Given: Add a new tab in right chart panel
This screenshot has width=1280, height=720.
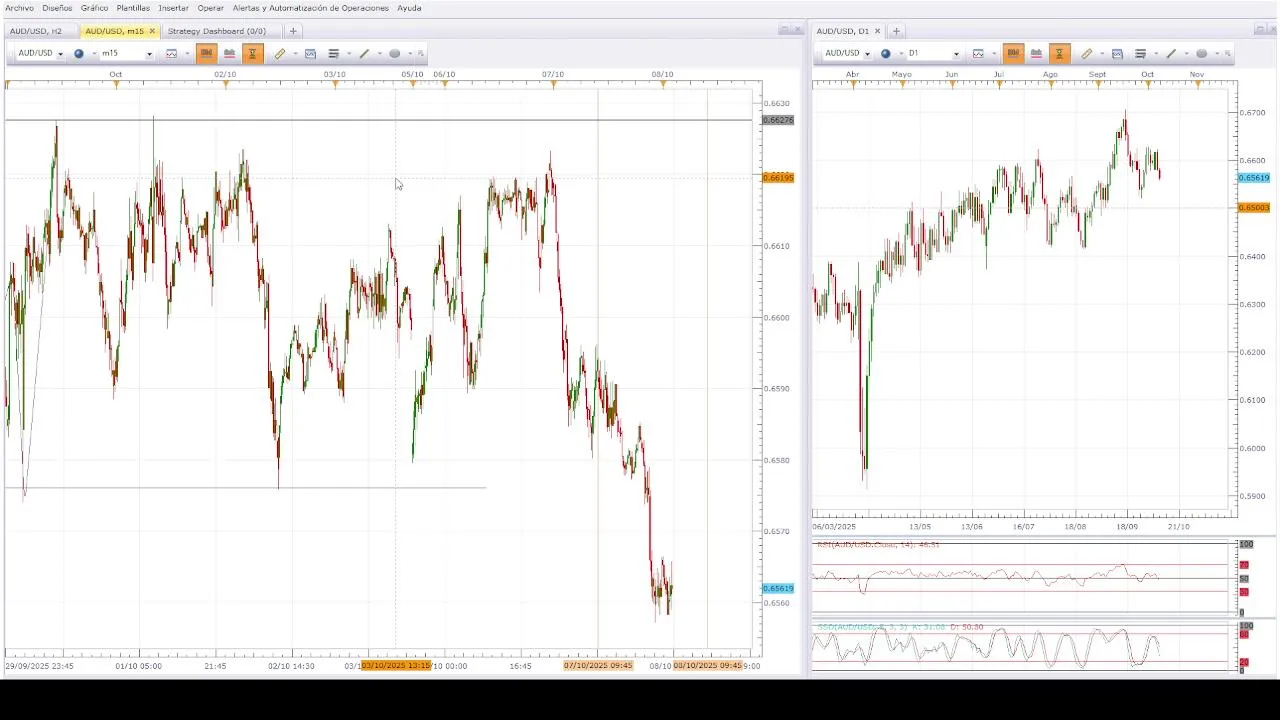Looking at the screenshot, I should (896, 31).
